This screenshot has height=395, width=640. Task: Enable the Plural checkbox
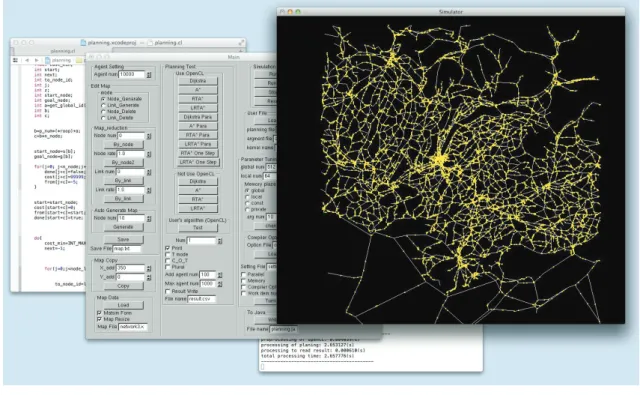pos(167,267)
